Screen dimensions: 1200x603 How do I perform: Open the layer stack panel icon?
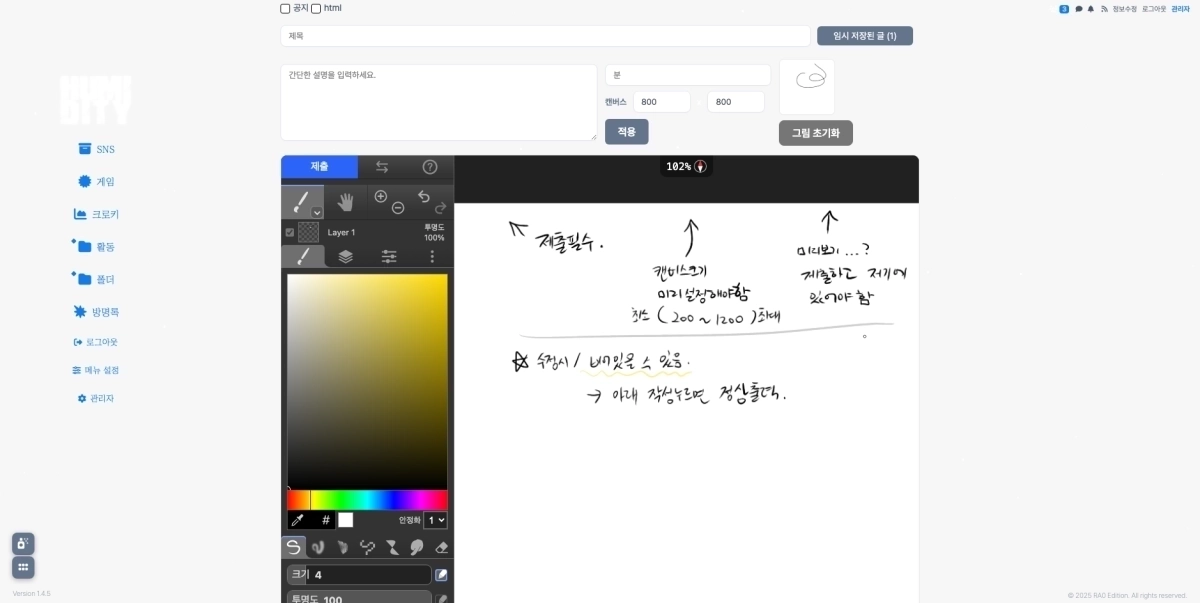pyautogui.click(x=345, y=255)
